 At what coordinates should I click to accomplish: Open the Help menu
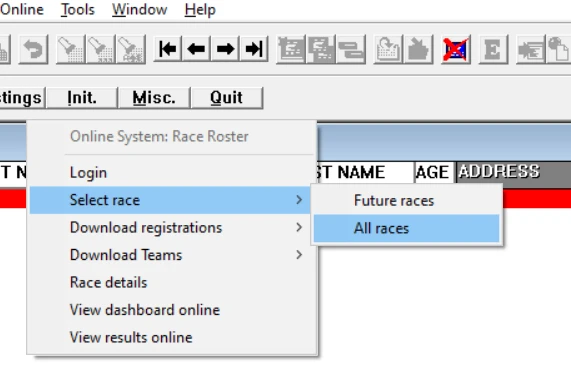(x=200, y=9)
